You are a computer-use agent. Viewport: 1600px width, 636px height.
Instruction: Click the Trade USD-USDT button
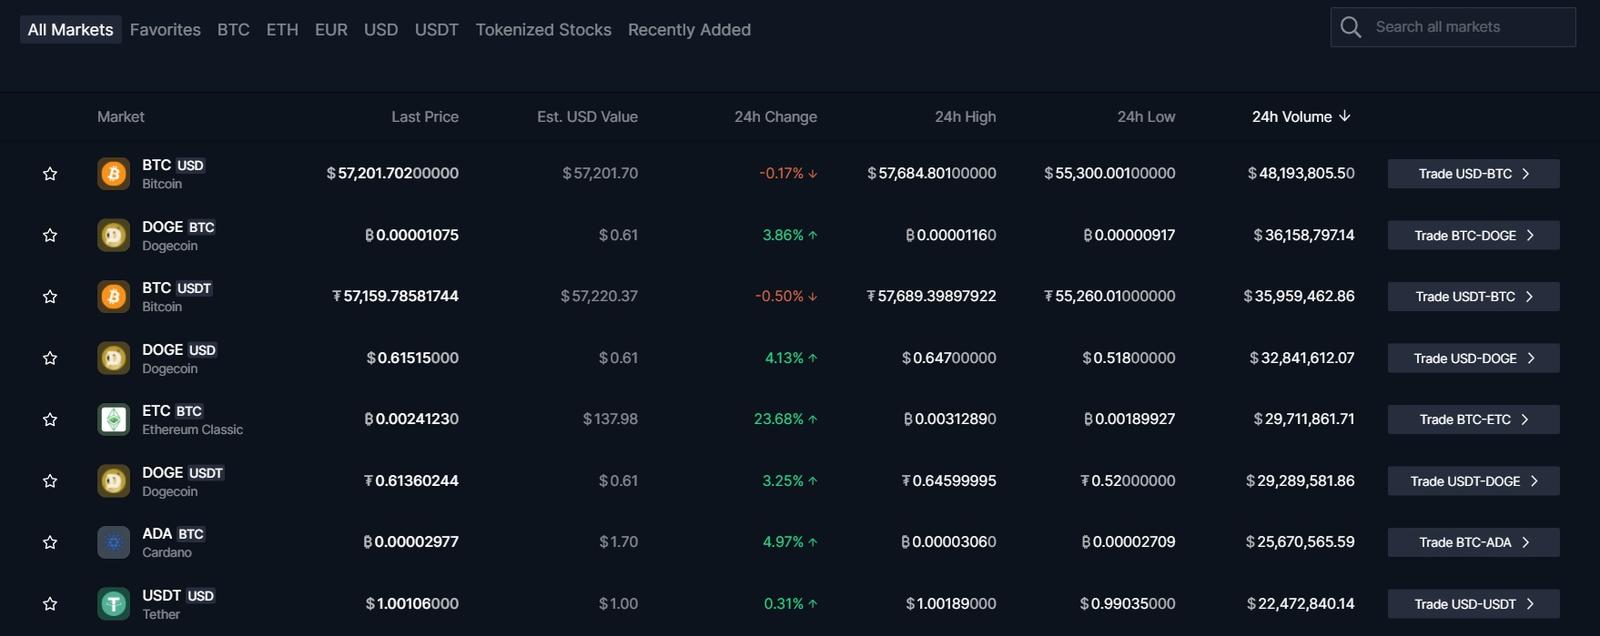[1472, 603]
